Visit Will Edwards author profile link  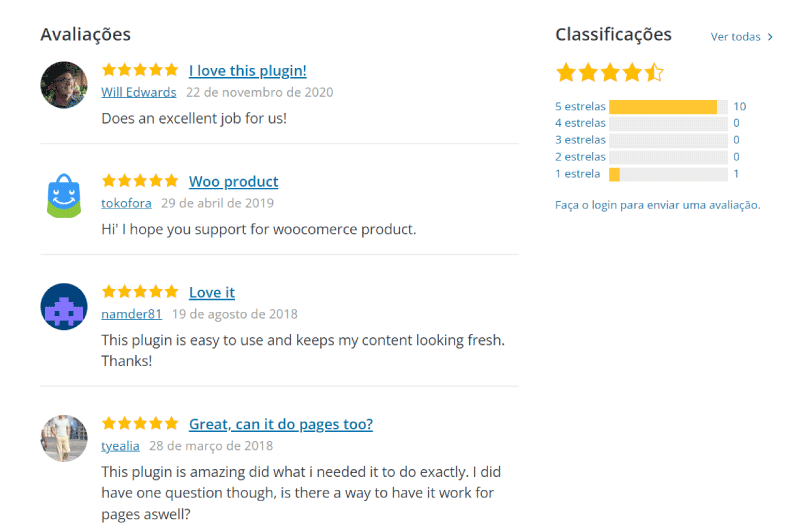(139, 92)
